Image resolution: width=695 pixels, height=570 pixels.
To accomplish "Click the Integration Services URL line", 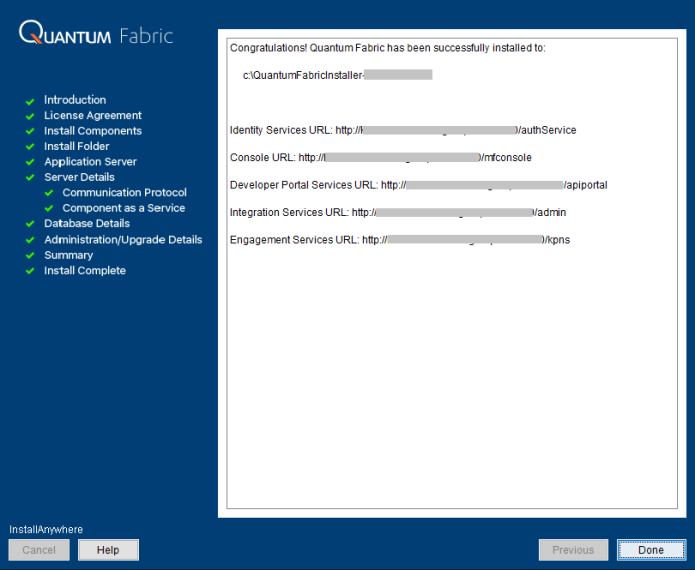I will [398, 213].
